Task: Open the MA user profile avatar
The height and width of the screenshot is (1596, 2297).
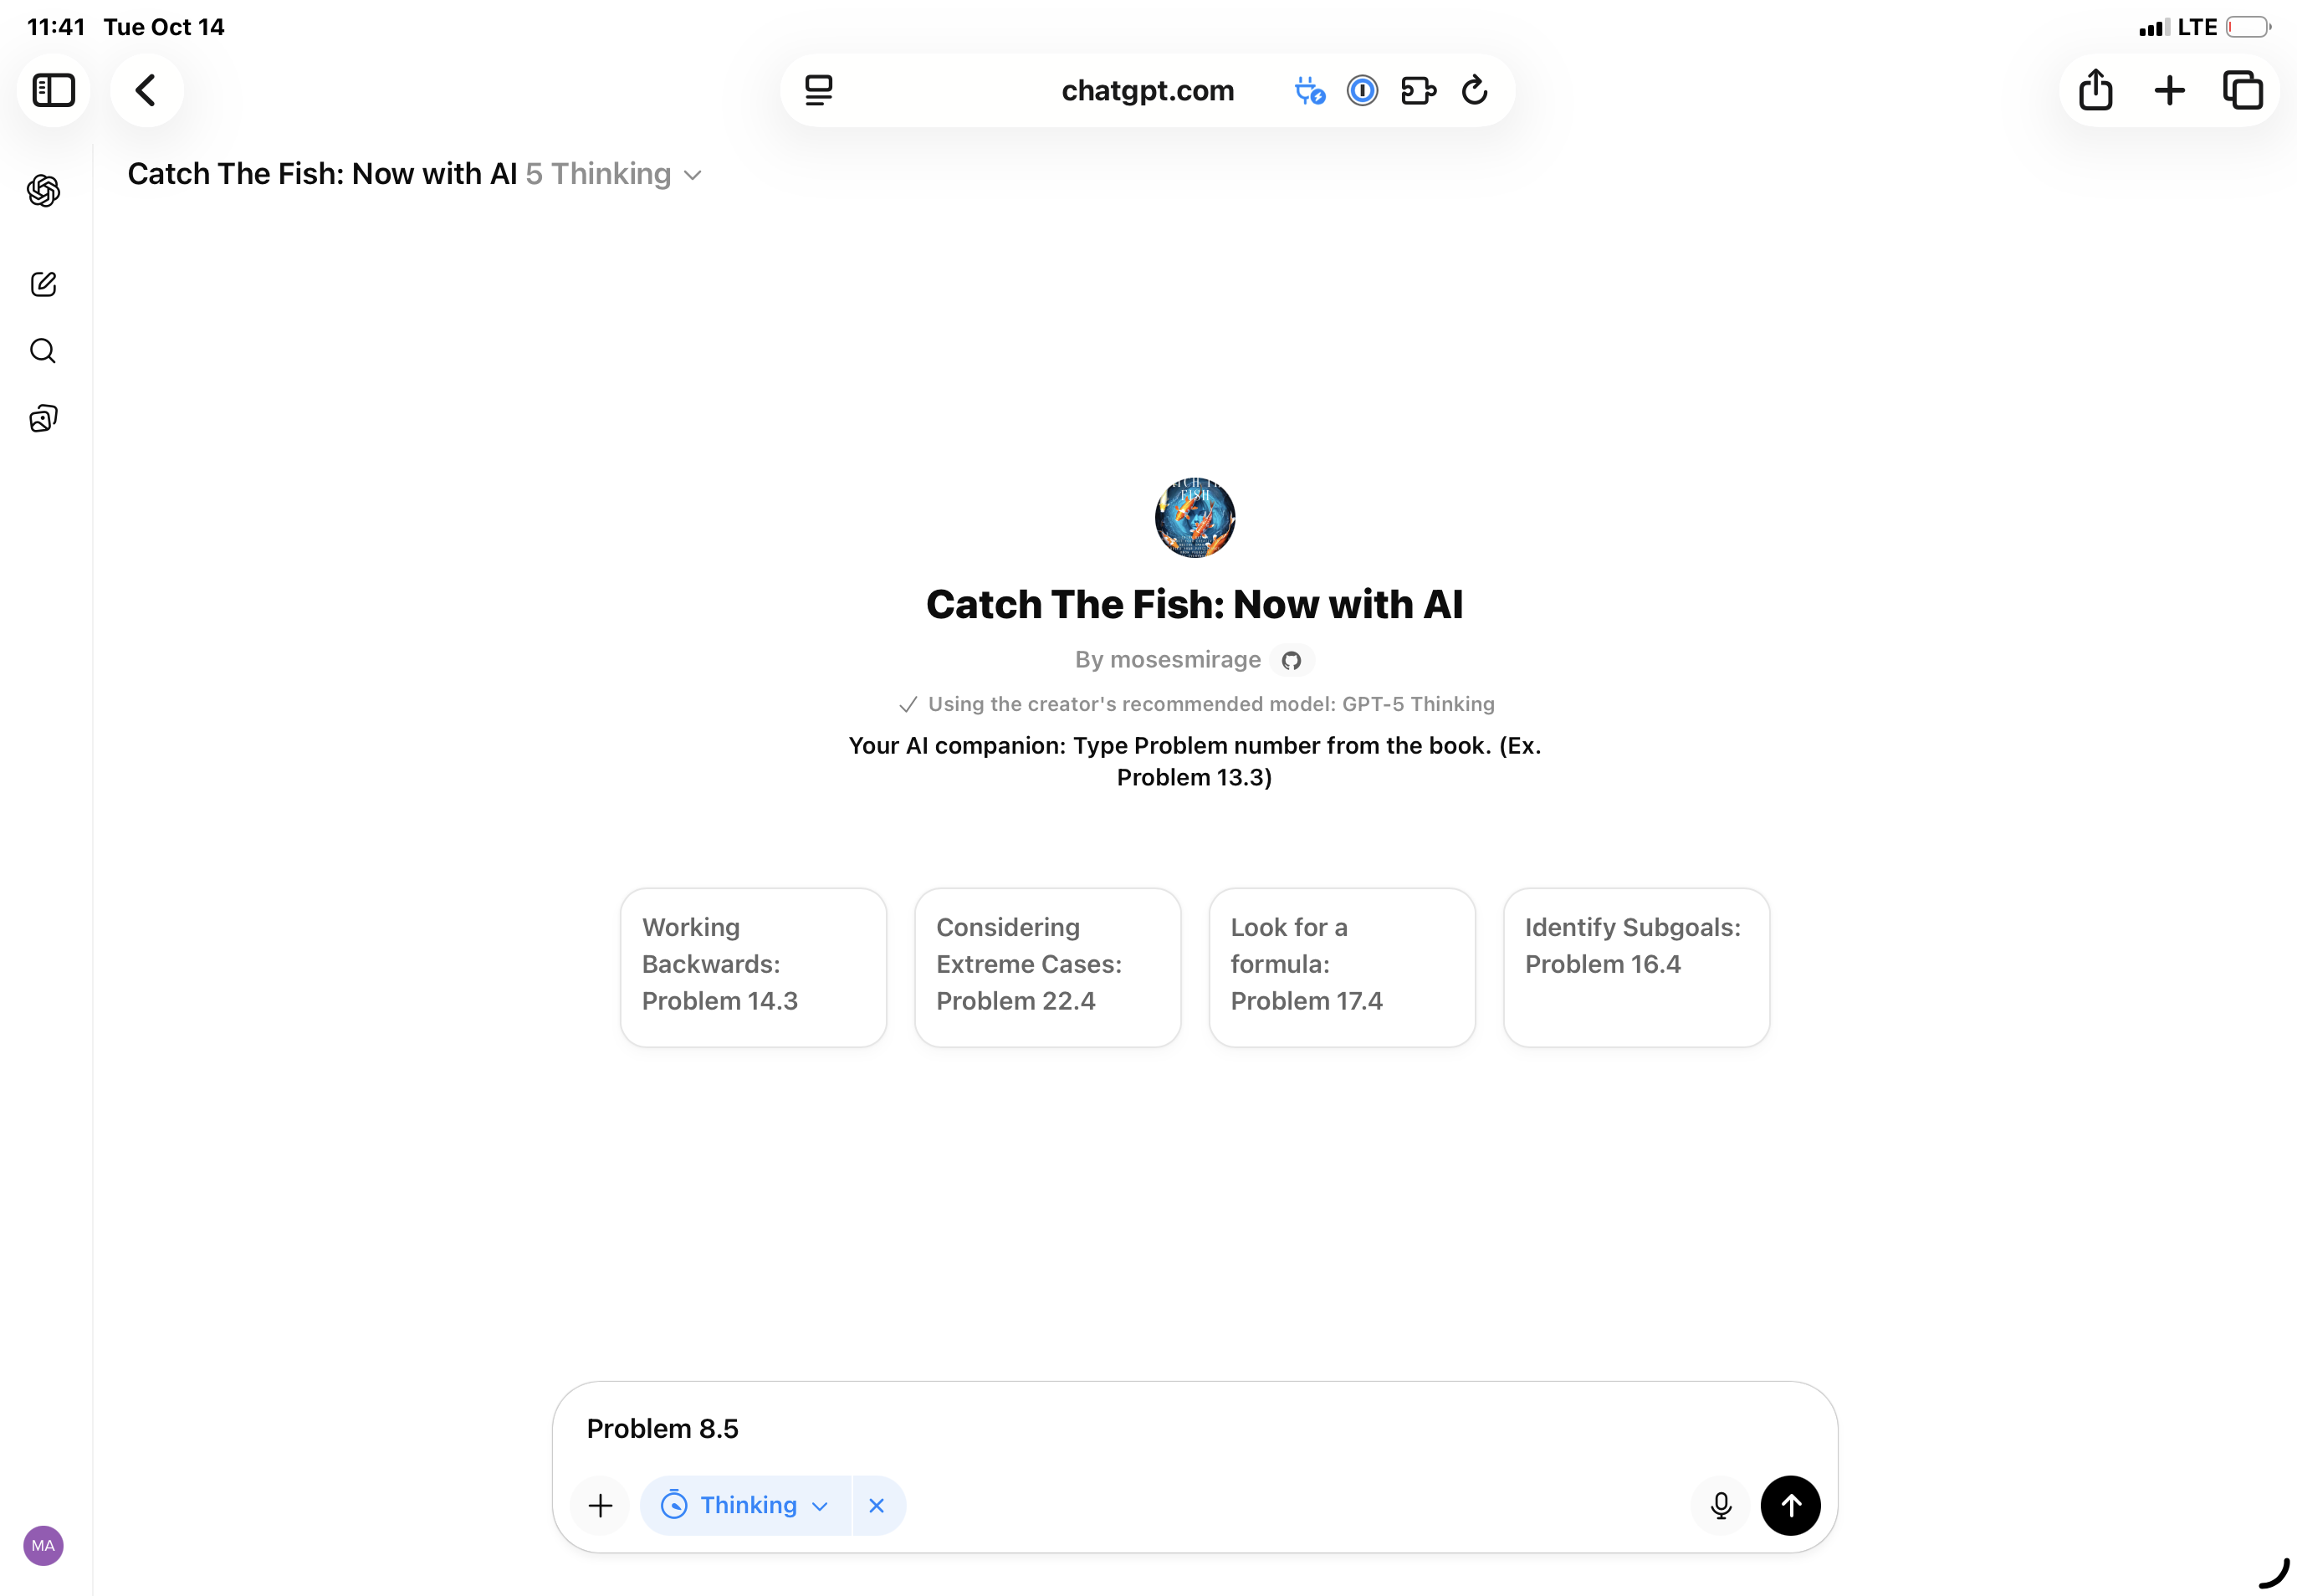Action: pos(43,1545)
